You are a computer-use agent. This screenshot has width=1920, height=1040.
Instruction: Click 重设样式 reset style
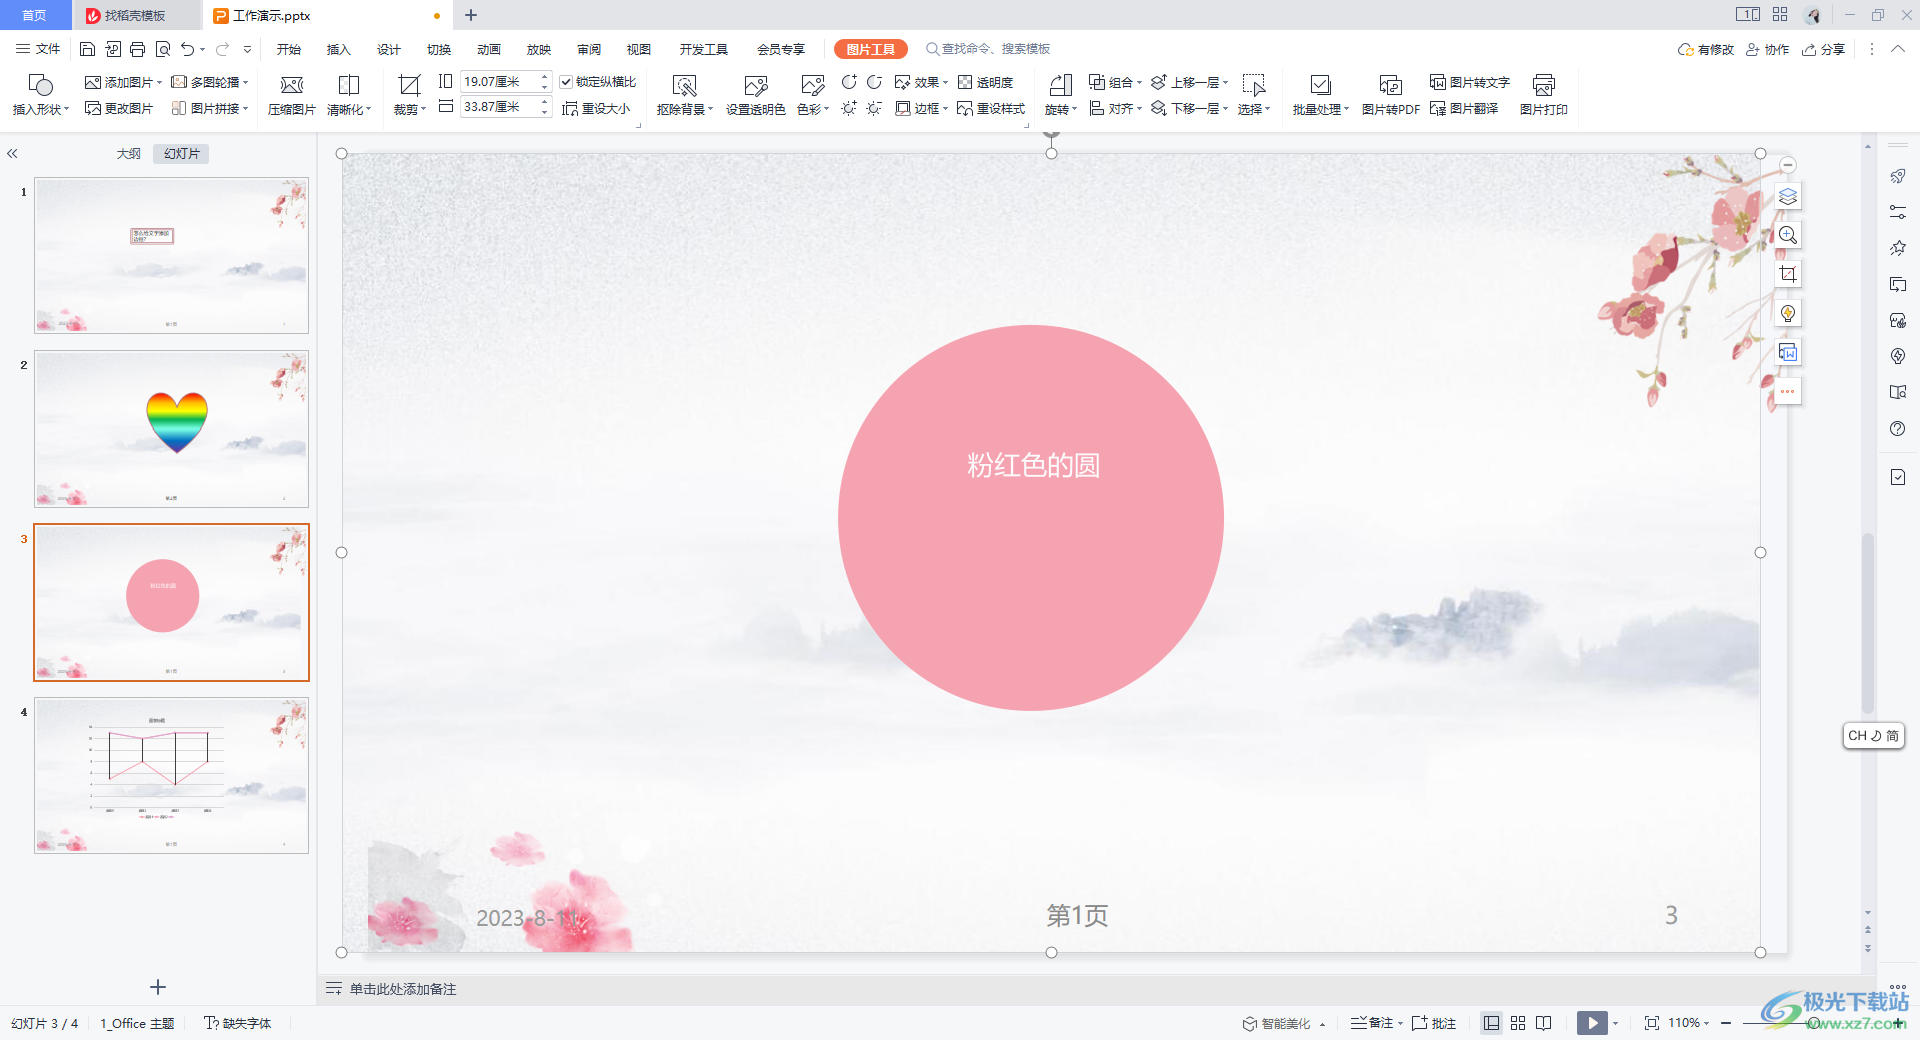[x=991, y=108]
